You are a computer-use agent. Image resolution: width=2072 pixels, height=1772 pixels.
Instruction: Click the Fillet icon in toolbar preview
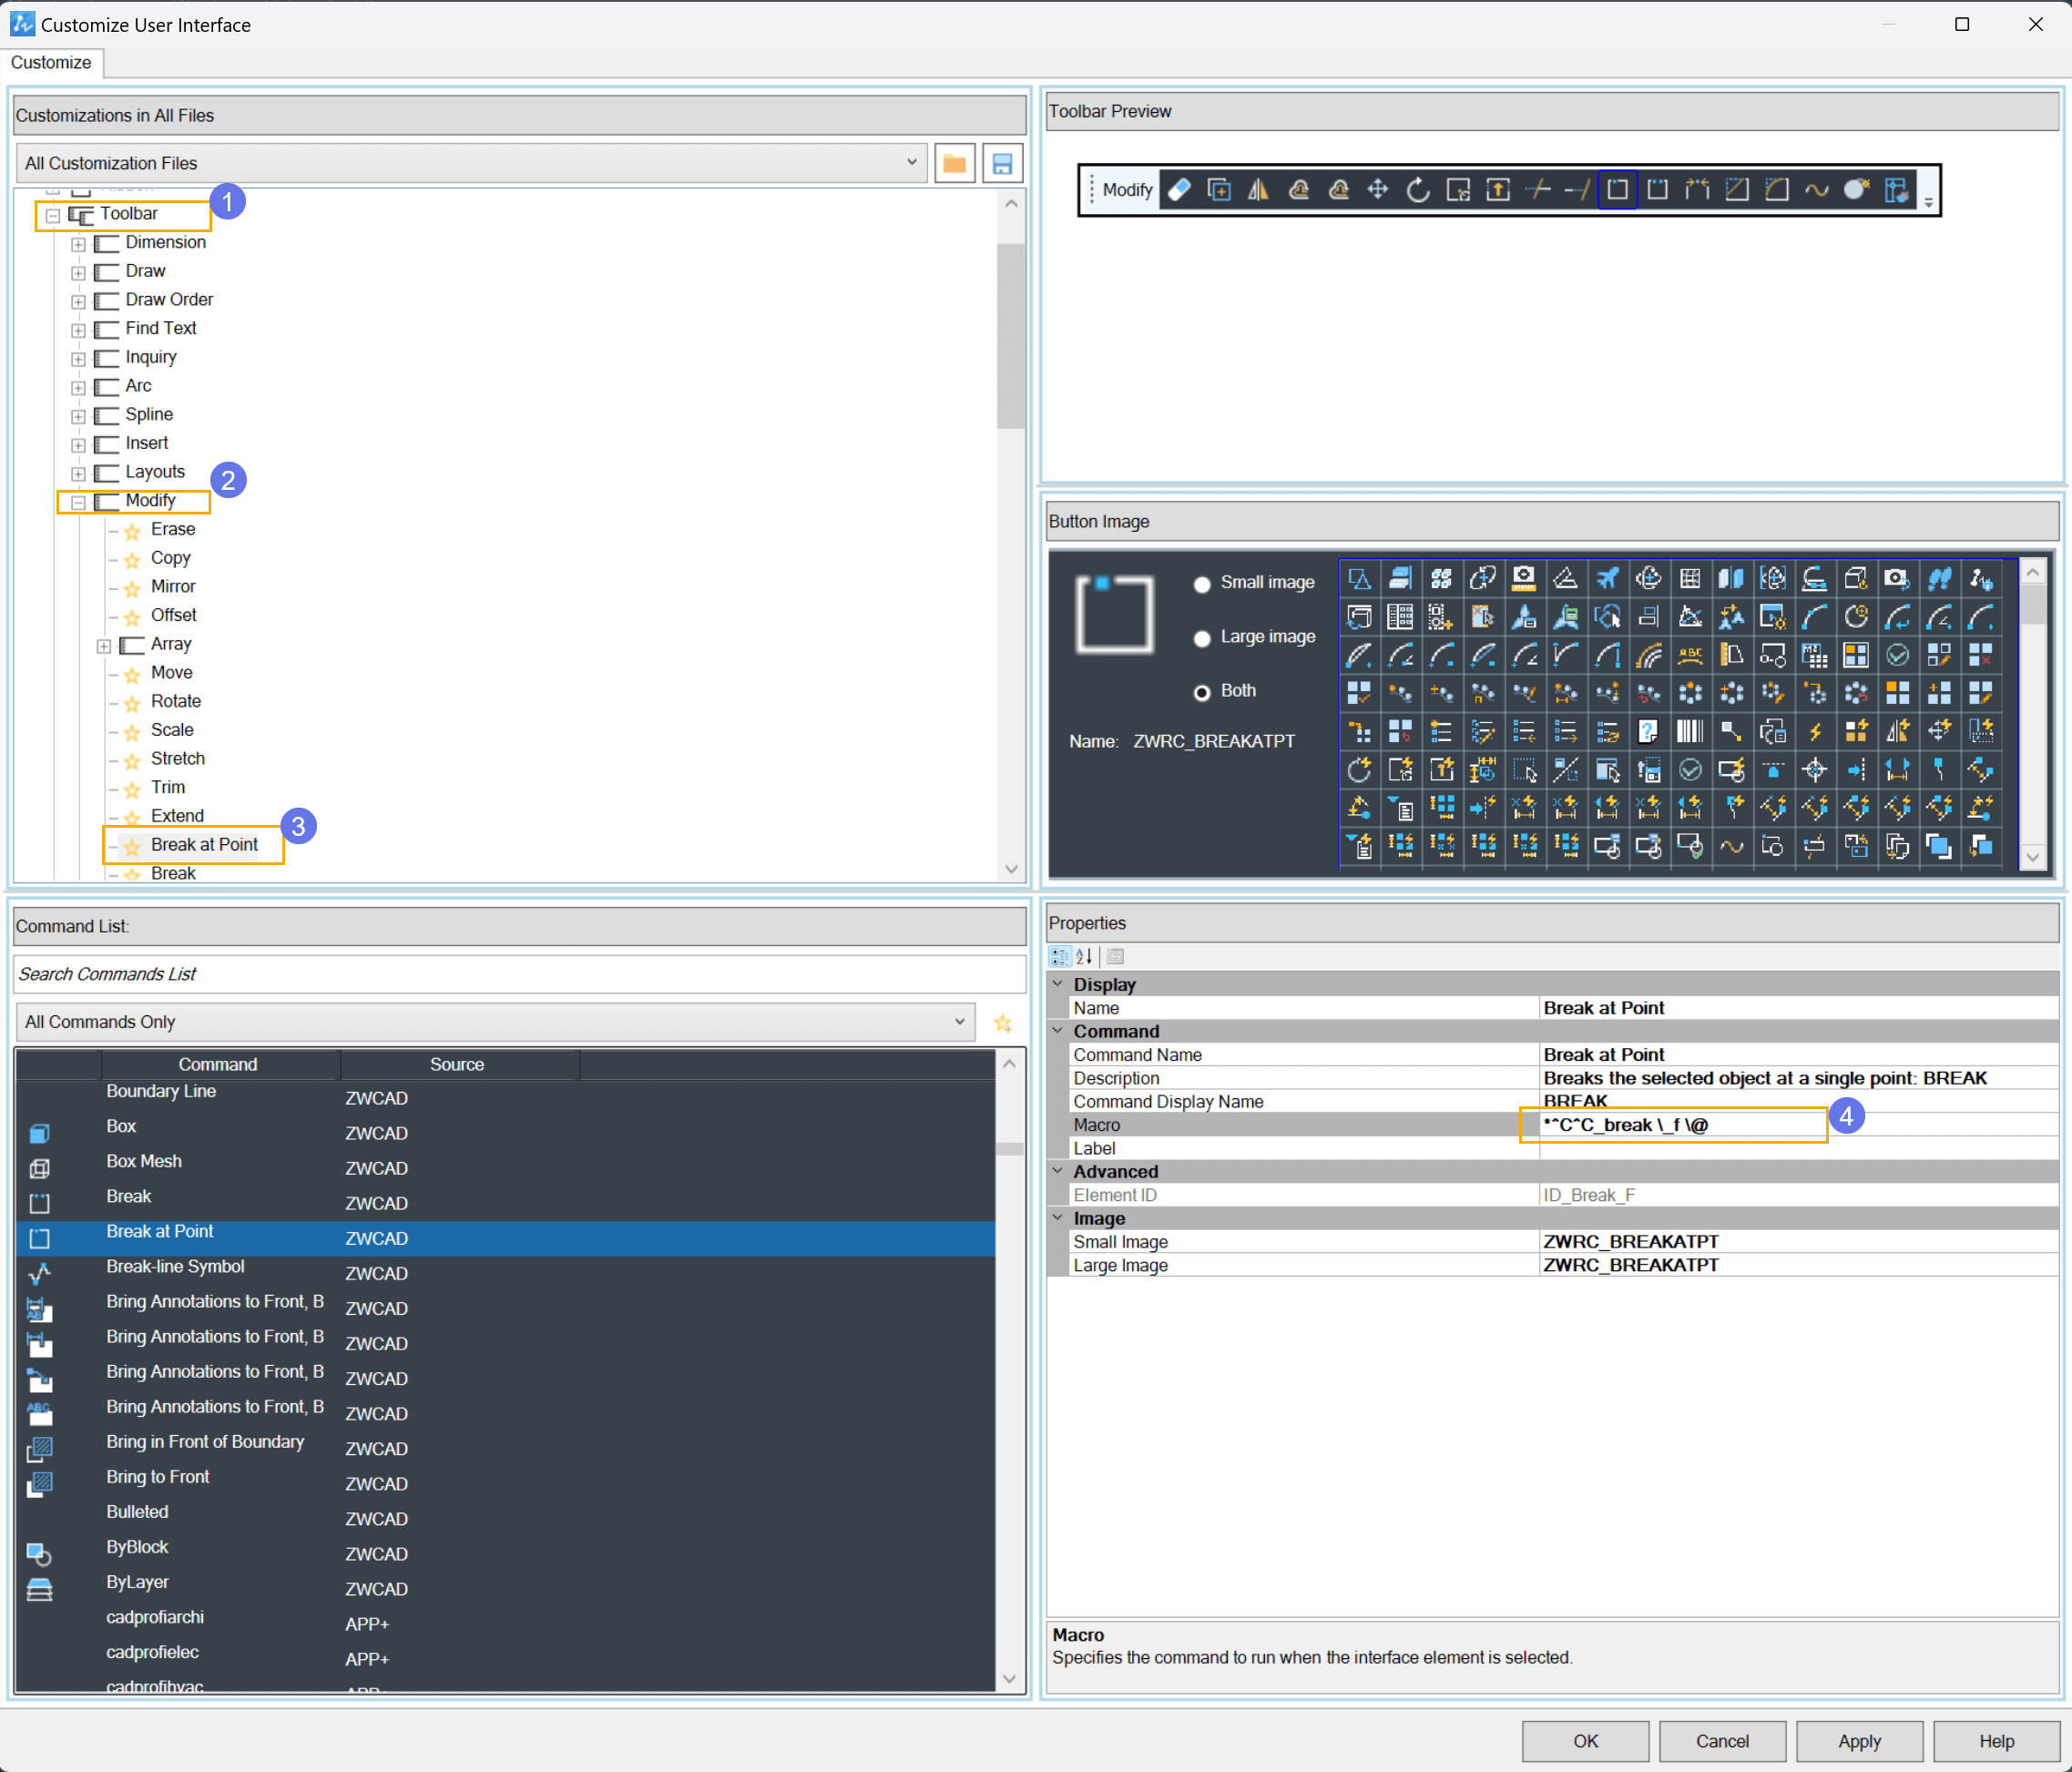pyautogui.click(x=1777, y=190)
